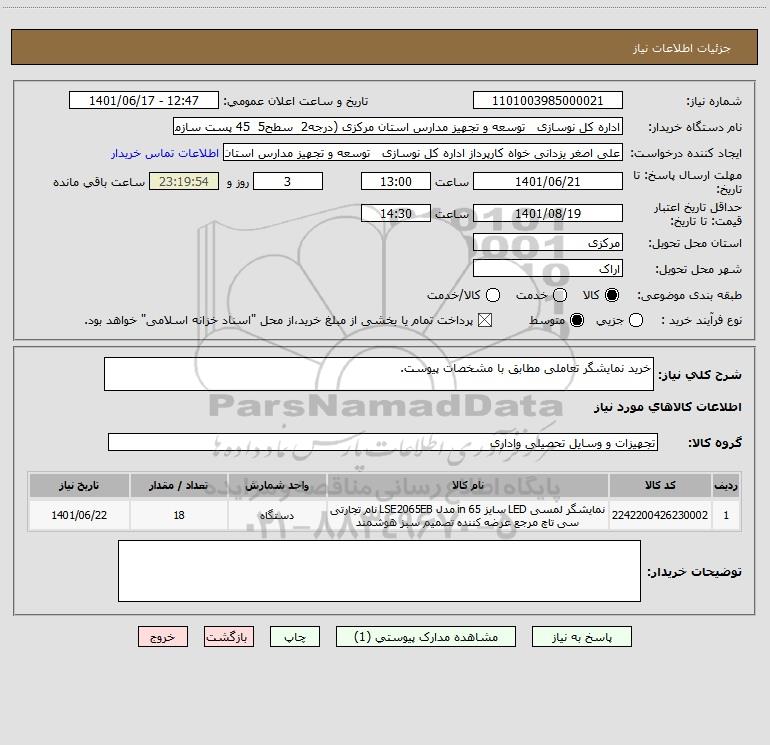Click نام کالا column header
The image size is (770, 745).
[468, 485]
